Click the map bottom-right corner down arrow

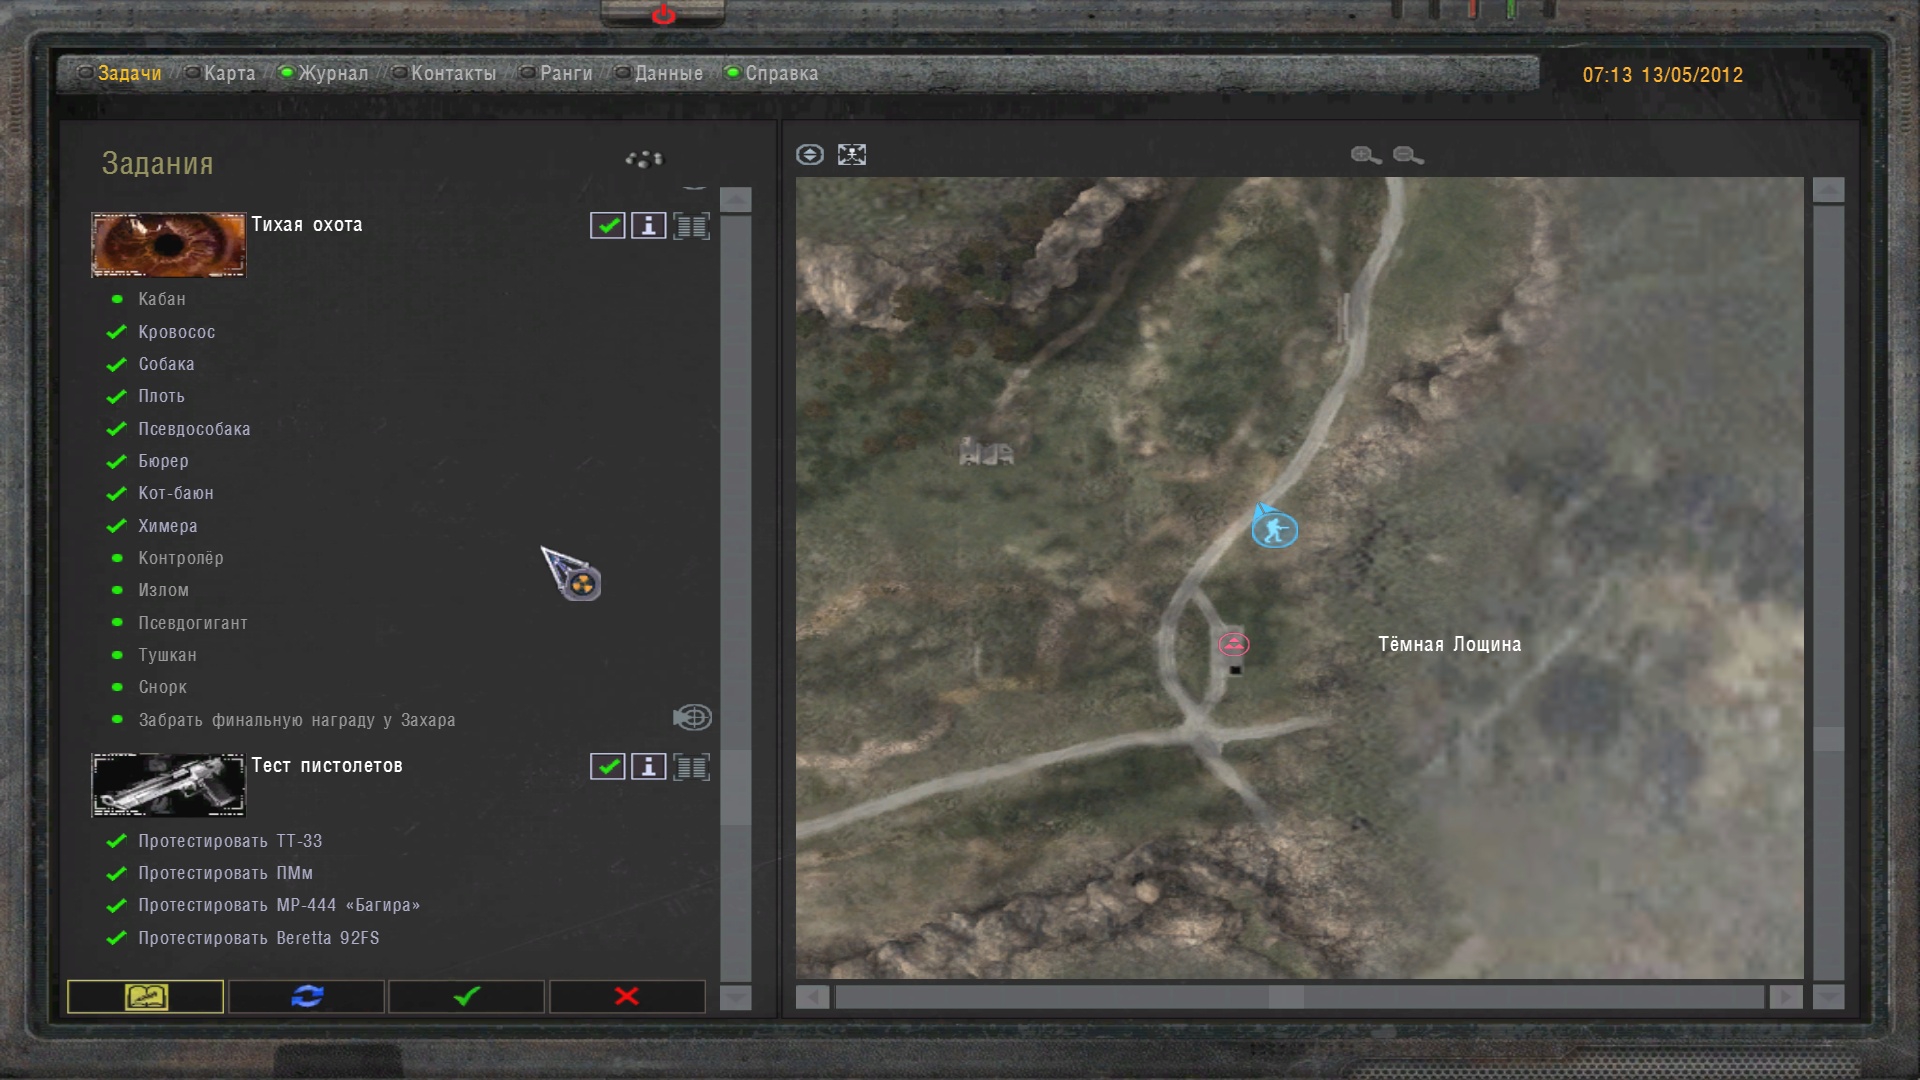click(x=1828, y=997)
